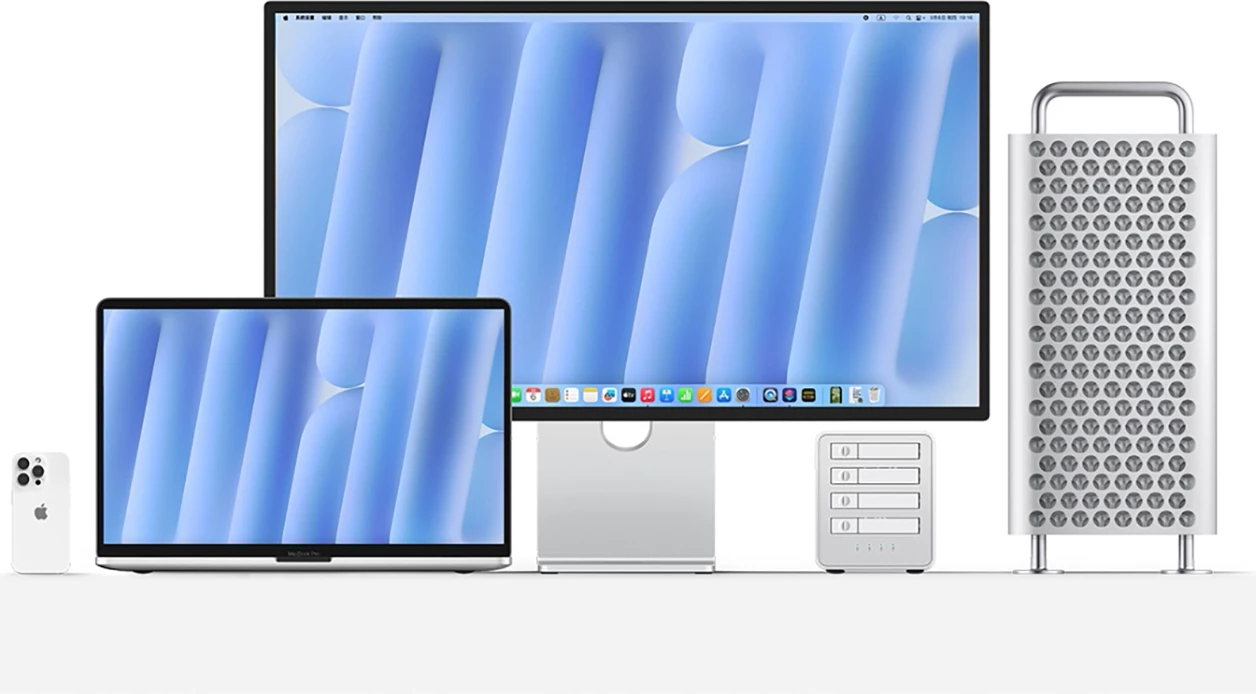
Task: Launch the Keynote app from the dock
Action: 666,395
